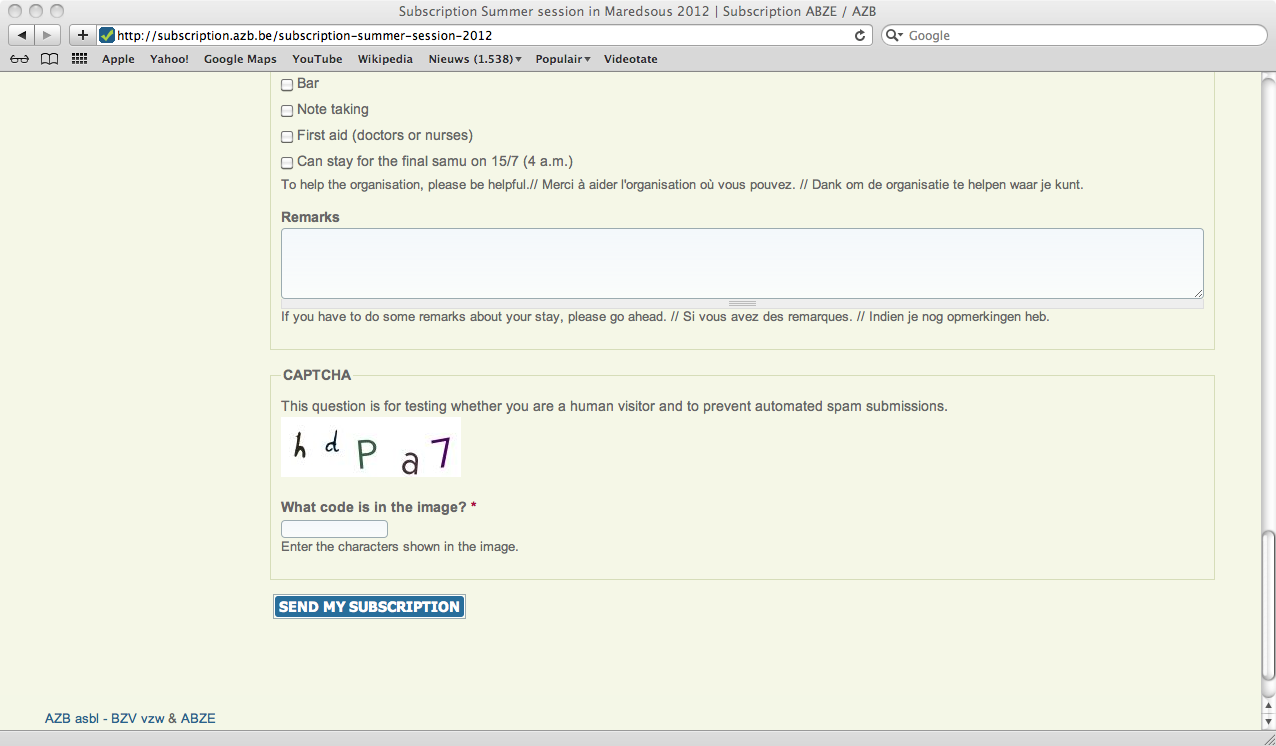Screen dimensions: 1276x746
Task: Open Populair bookmarks dropdown
Action: [563, 59]
